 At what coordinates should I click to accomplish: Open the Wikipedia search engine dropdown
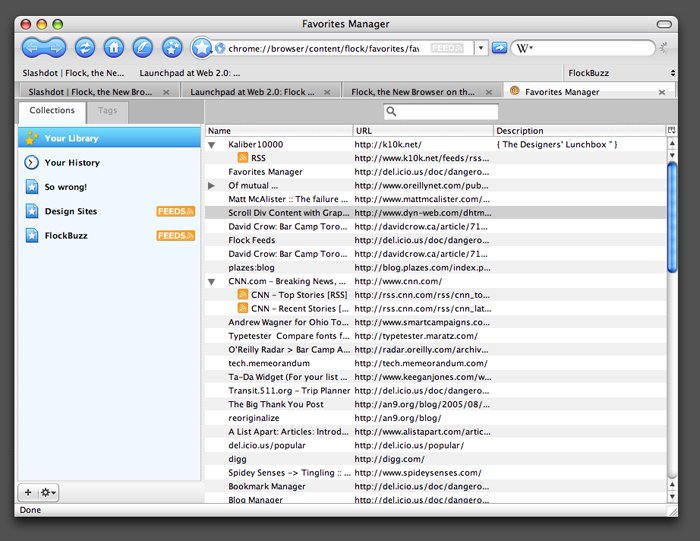[x=525, y=48]
